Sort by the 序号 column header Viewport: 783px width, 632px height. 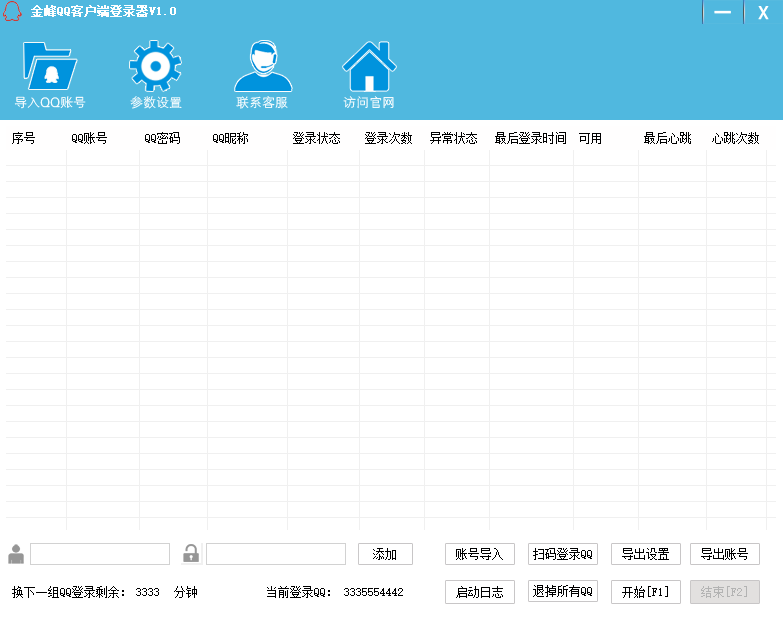[x=23, y=138]
